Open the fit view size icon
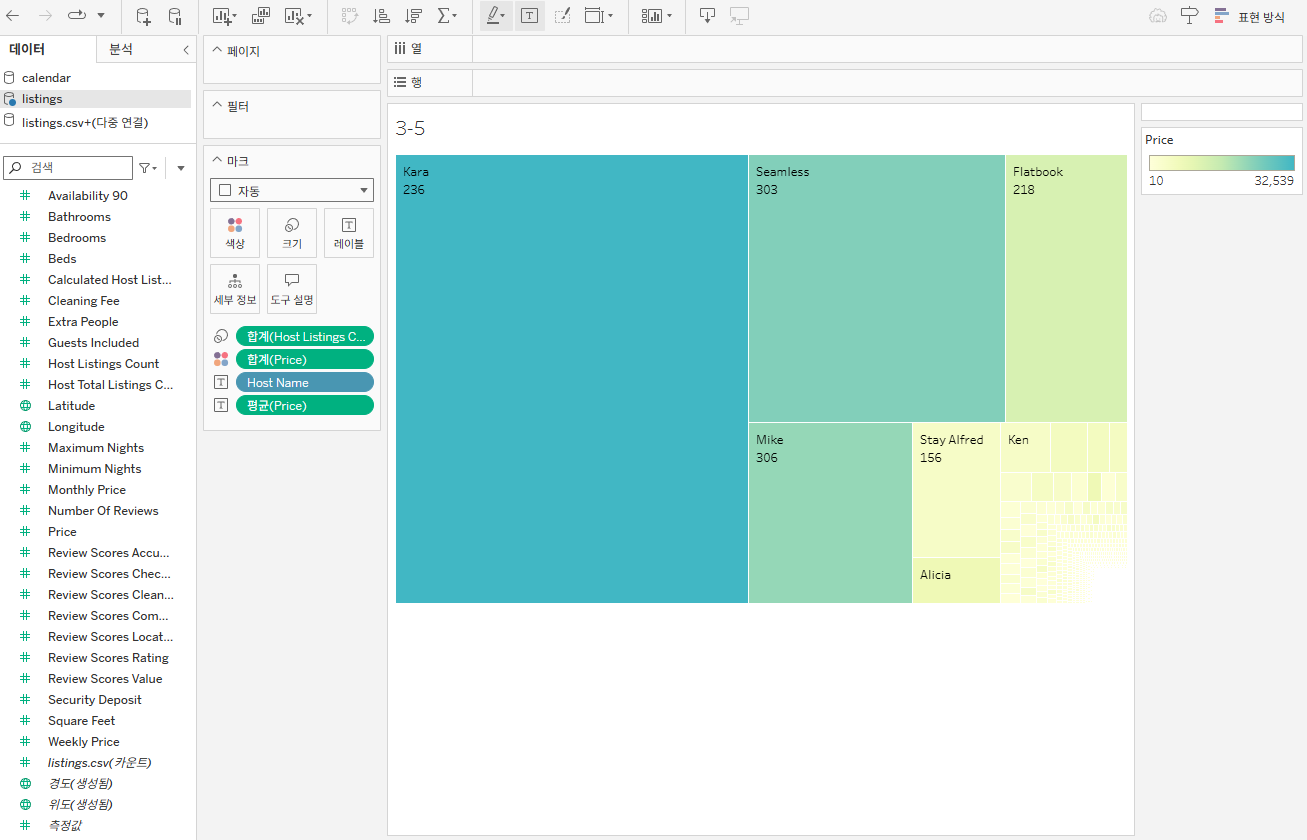1307x840 pixels. [x=594, y=16]
